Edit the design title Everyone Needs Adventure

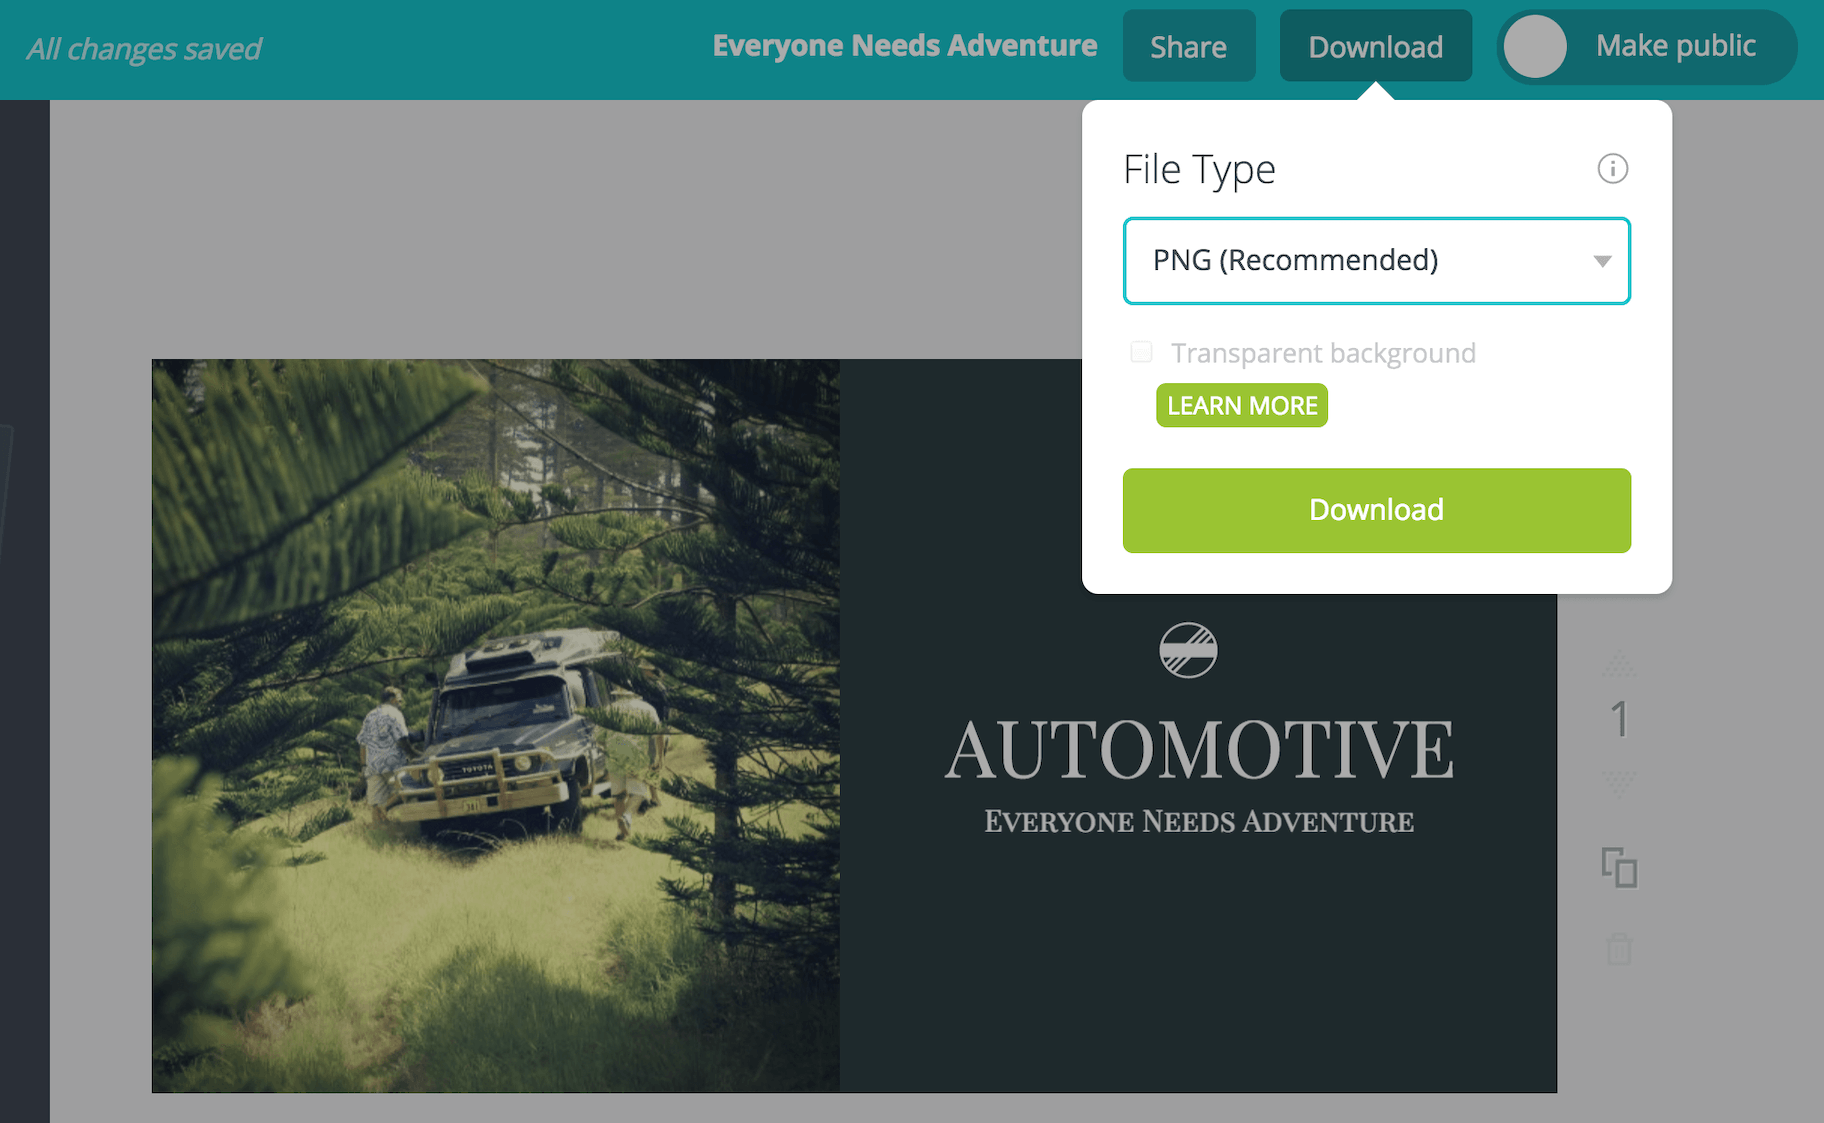point(904,46)
